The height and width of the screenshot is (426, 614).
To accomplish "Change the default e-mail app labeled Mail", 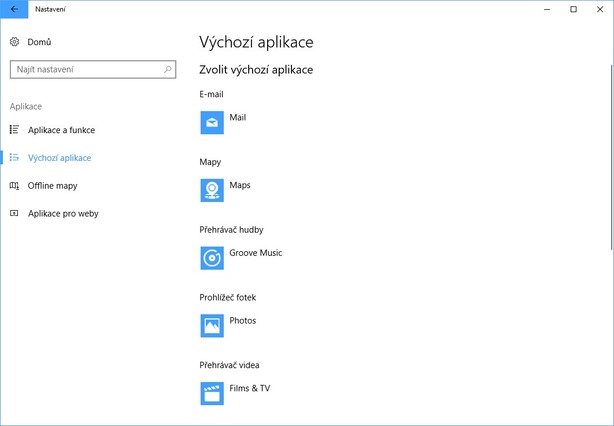I will (237, 118).
